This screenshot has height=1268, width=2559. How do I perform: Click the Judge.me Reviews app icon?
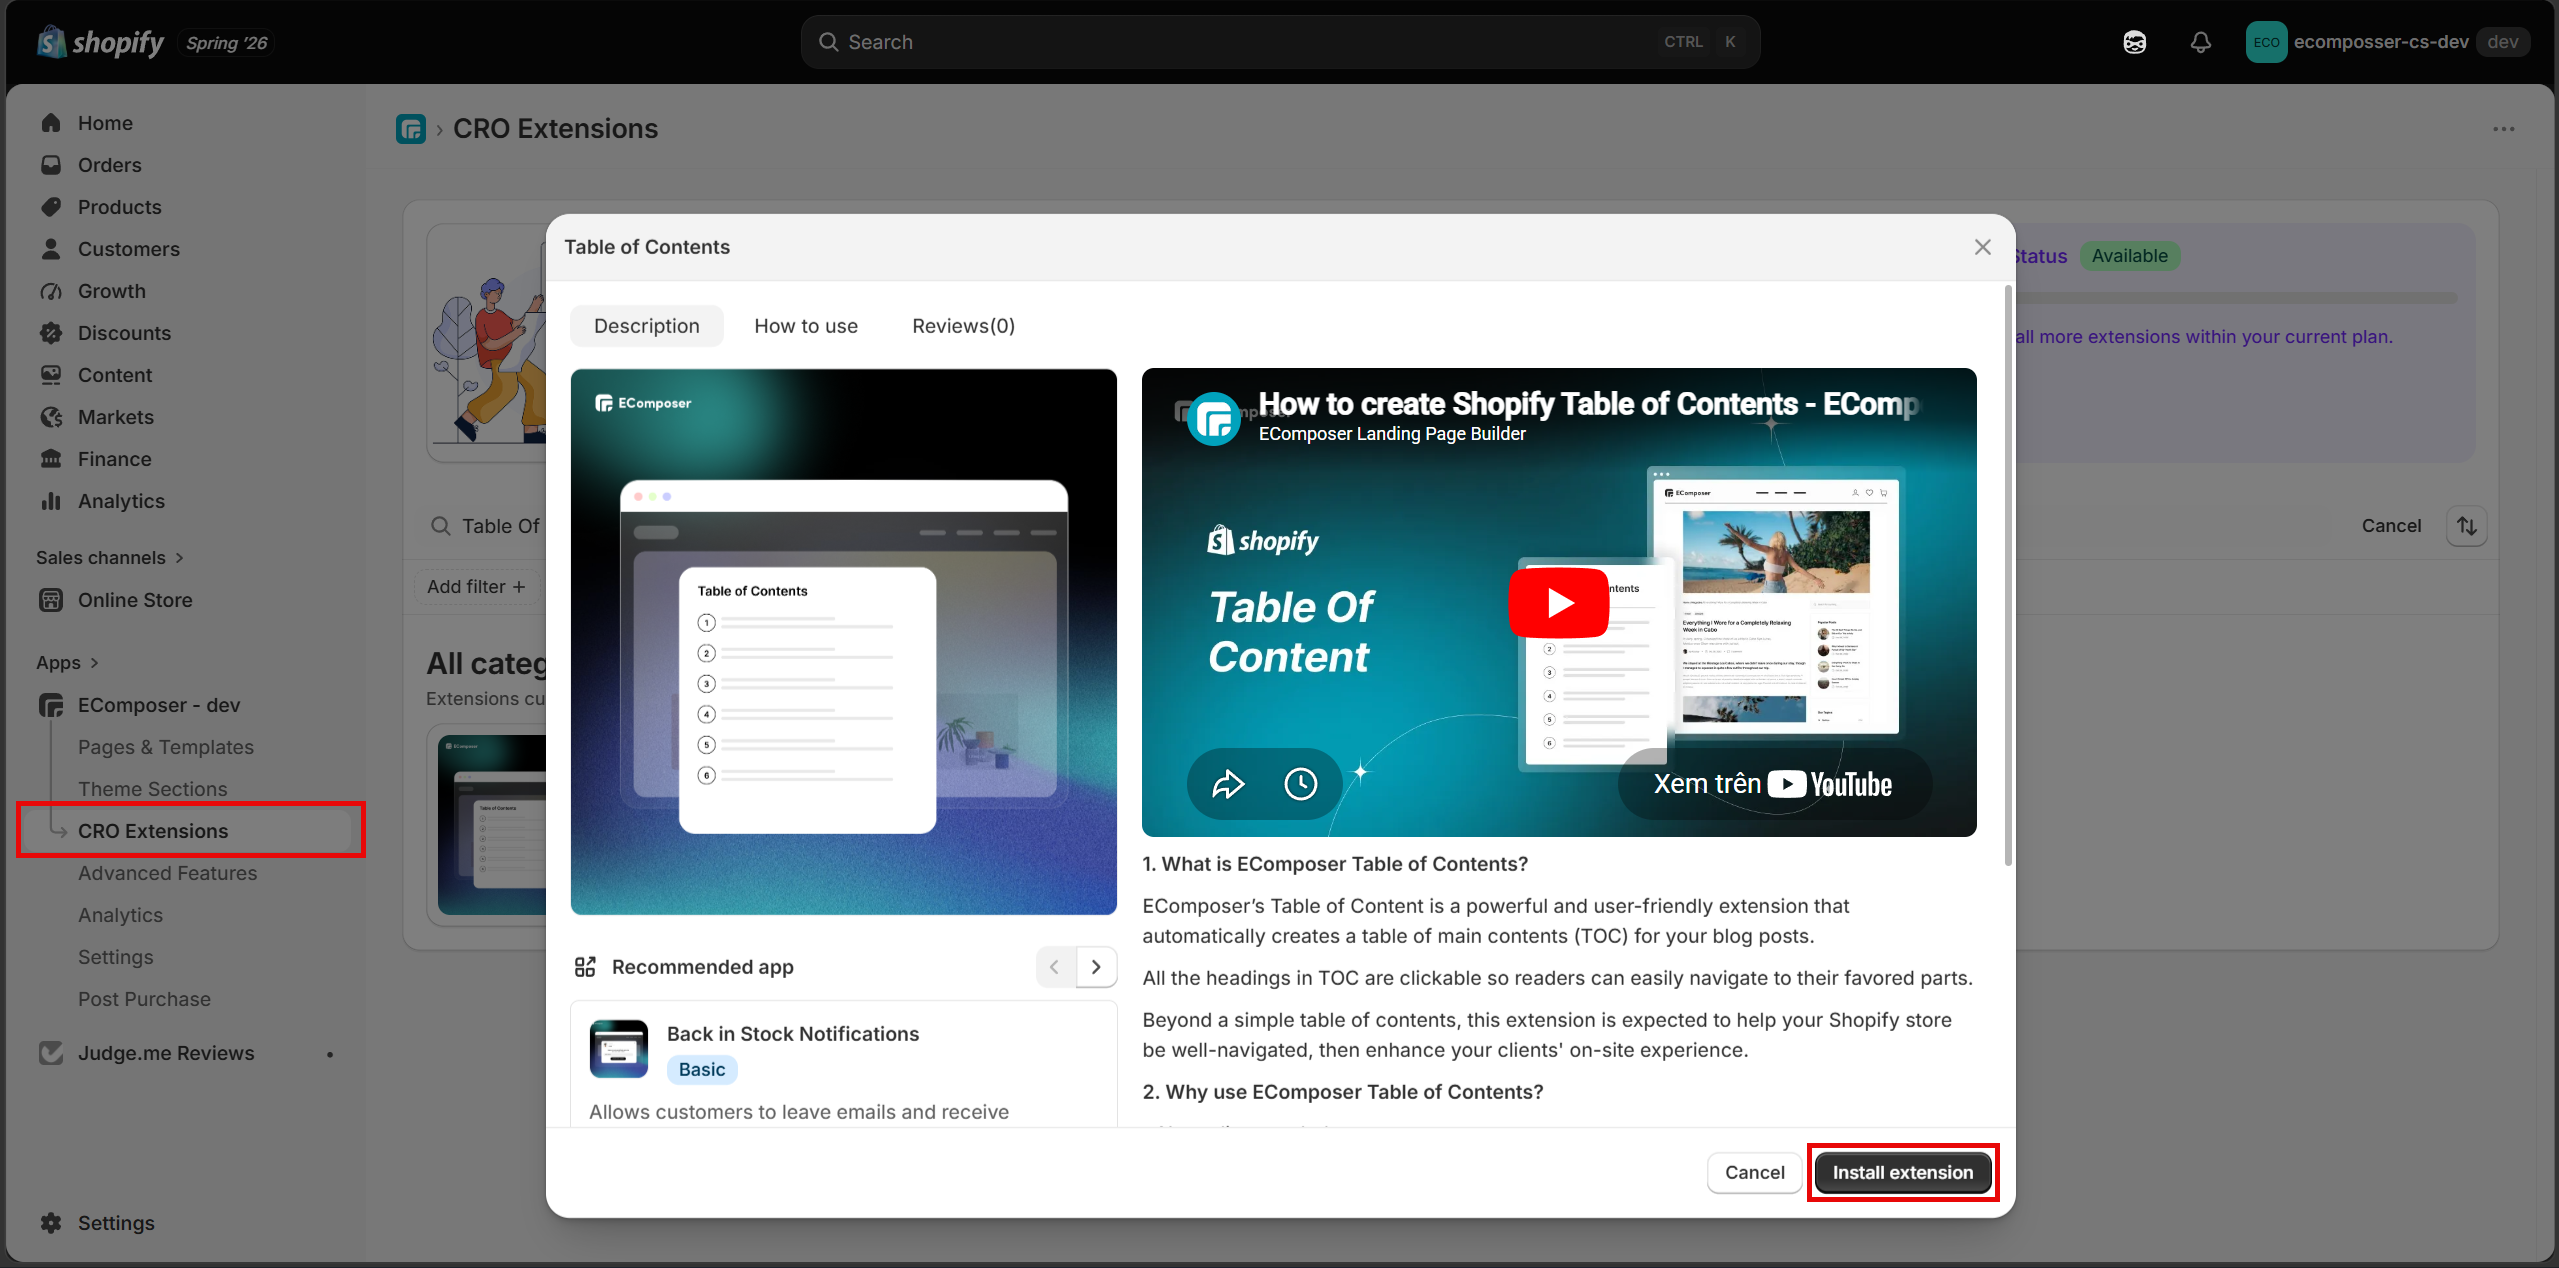[x=51, y=1053]
